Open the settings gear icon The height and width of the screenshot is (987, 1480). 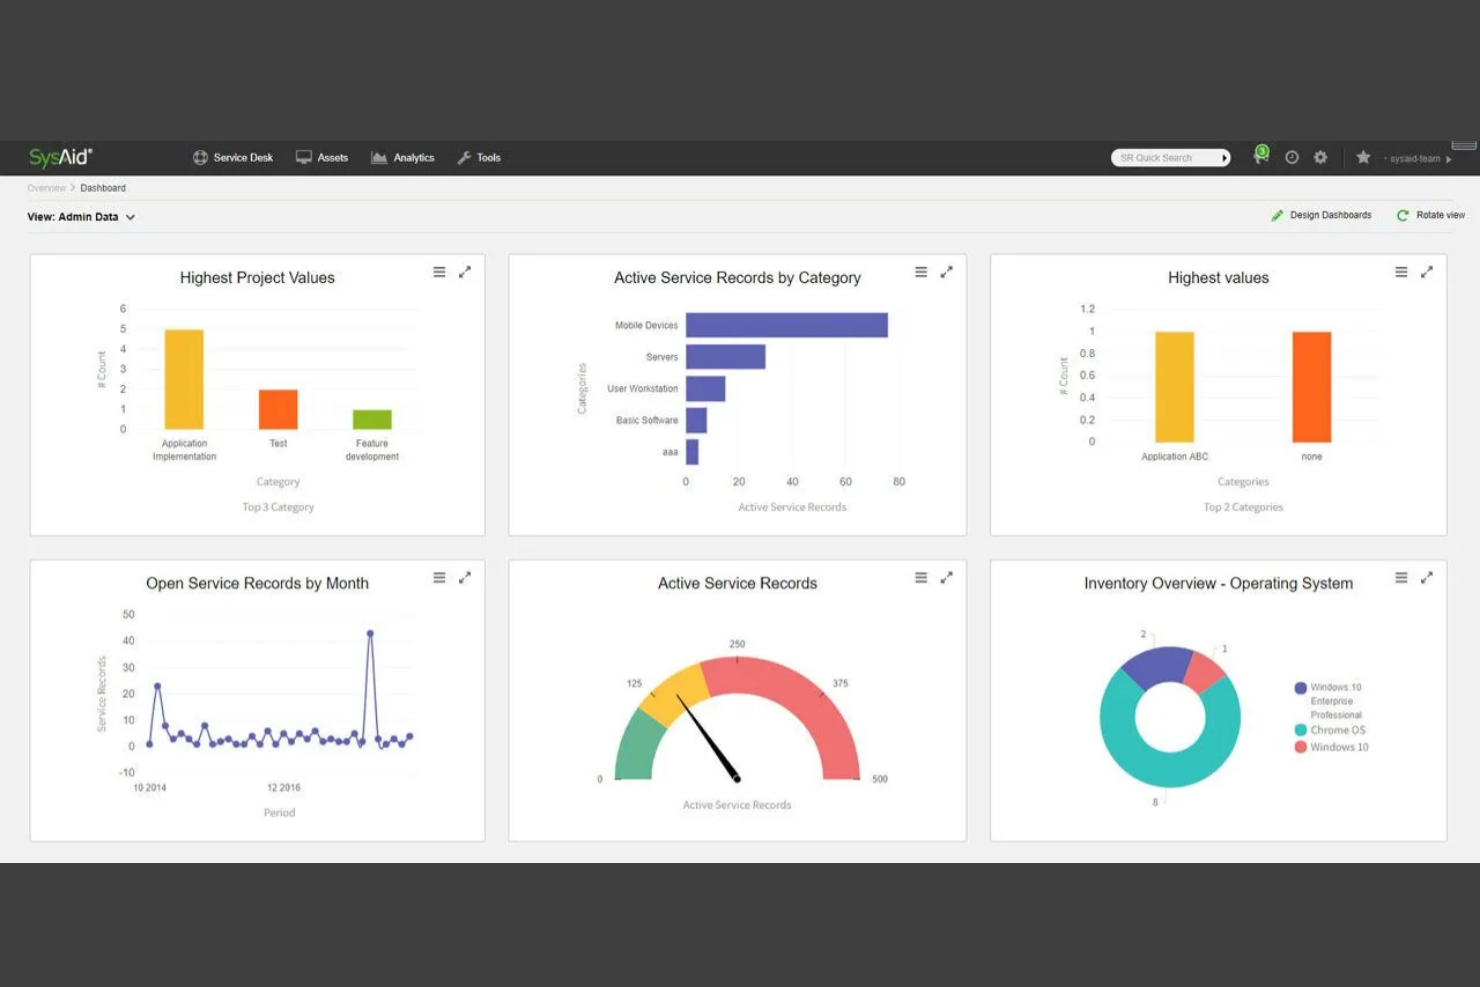1320,157
